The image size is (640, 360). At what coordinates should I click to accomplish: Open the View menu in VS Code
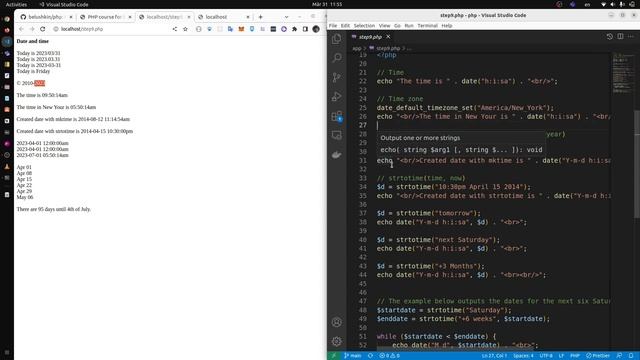coord(384,25)
